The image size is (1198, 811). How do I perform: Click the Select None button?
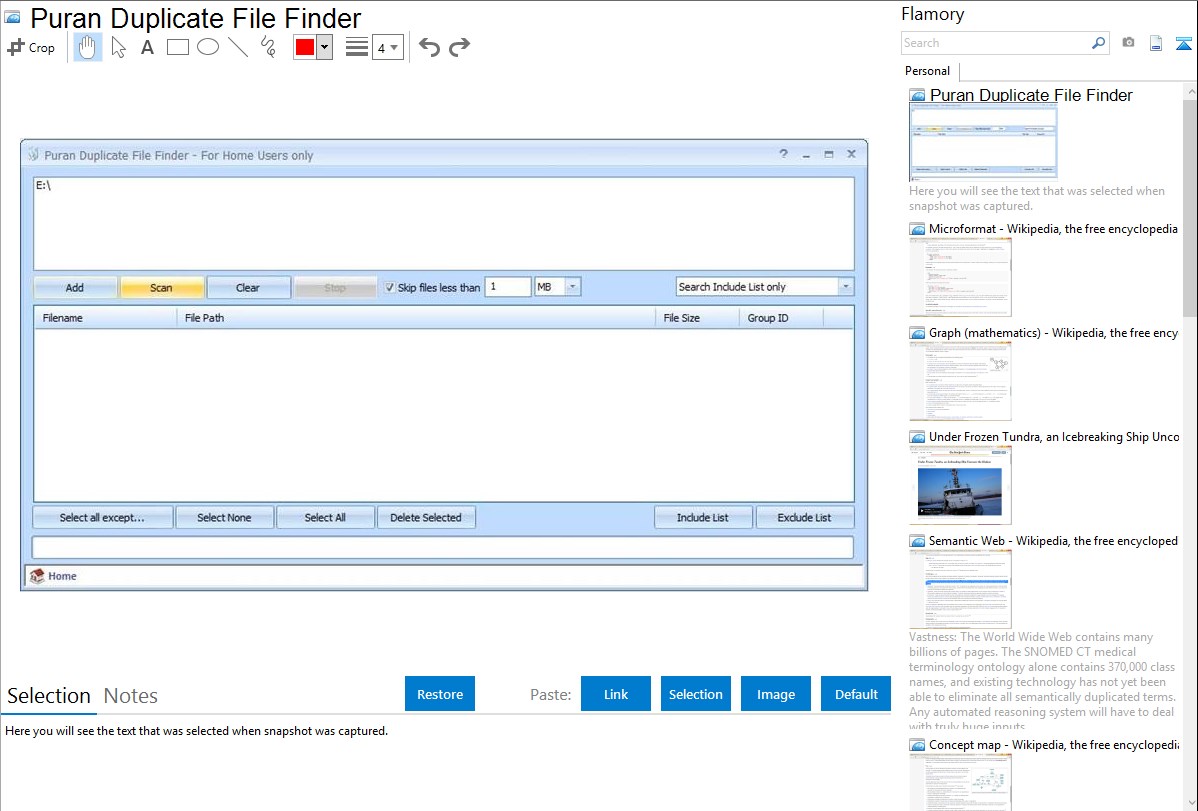pyautogui.click(x=224, y=517)
